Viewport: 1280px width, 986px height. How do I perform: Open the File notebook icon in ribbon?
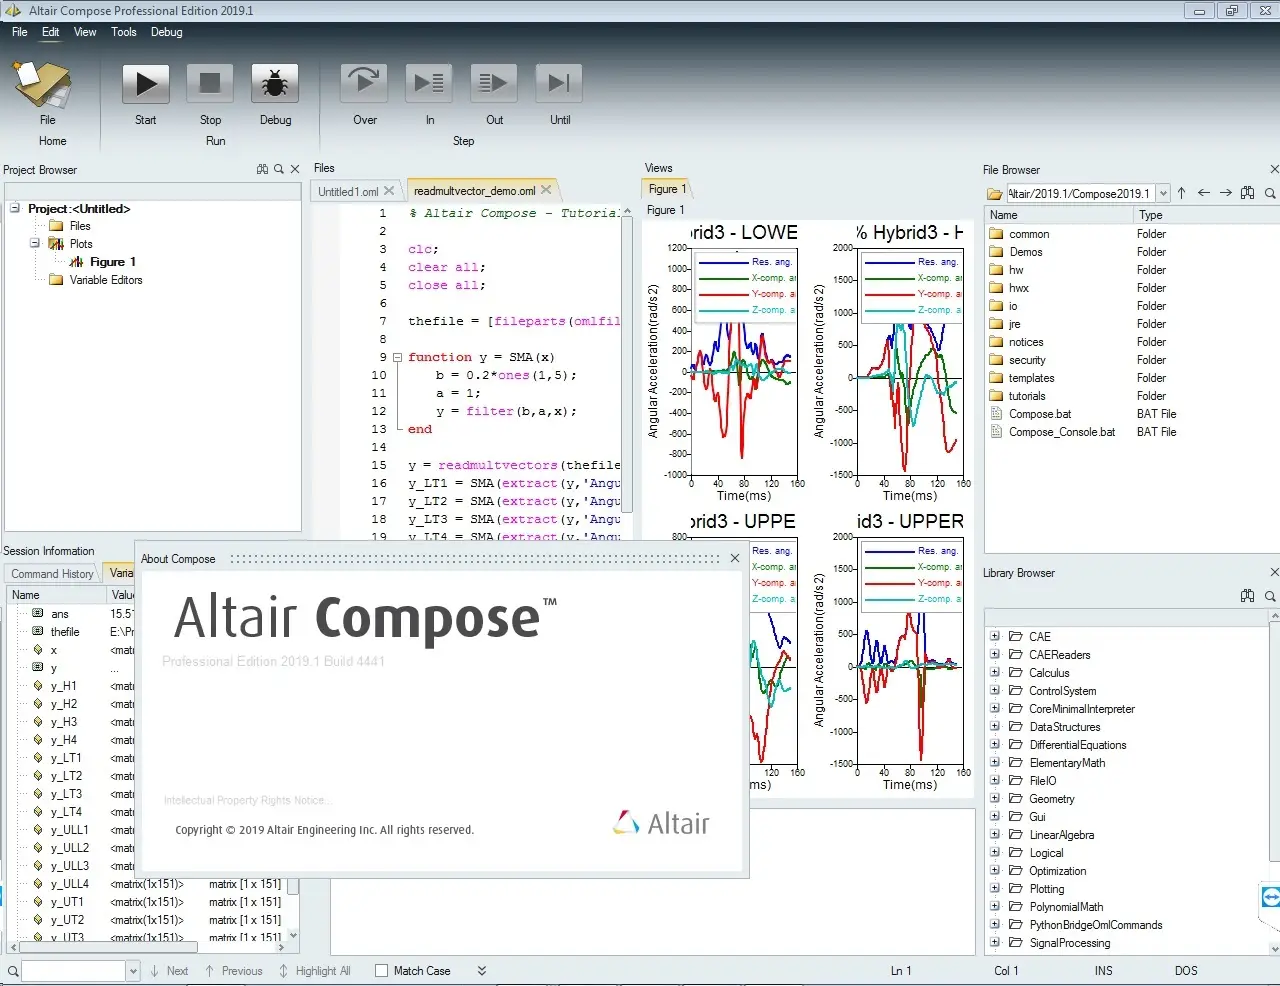pos(42,84)
